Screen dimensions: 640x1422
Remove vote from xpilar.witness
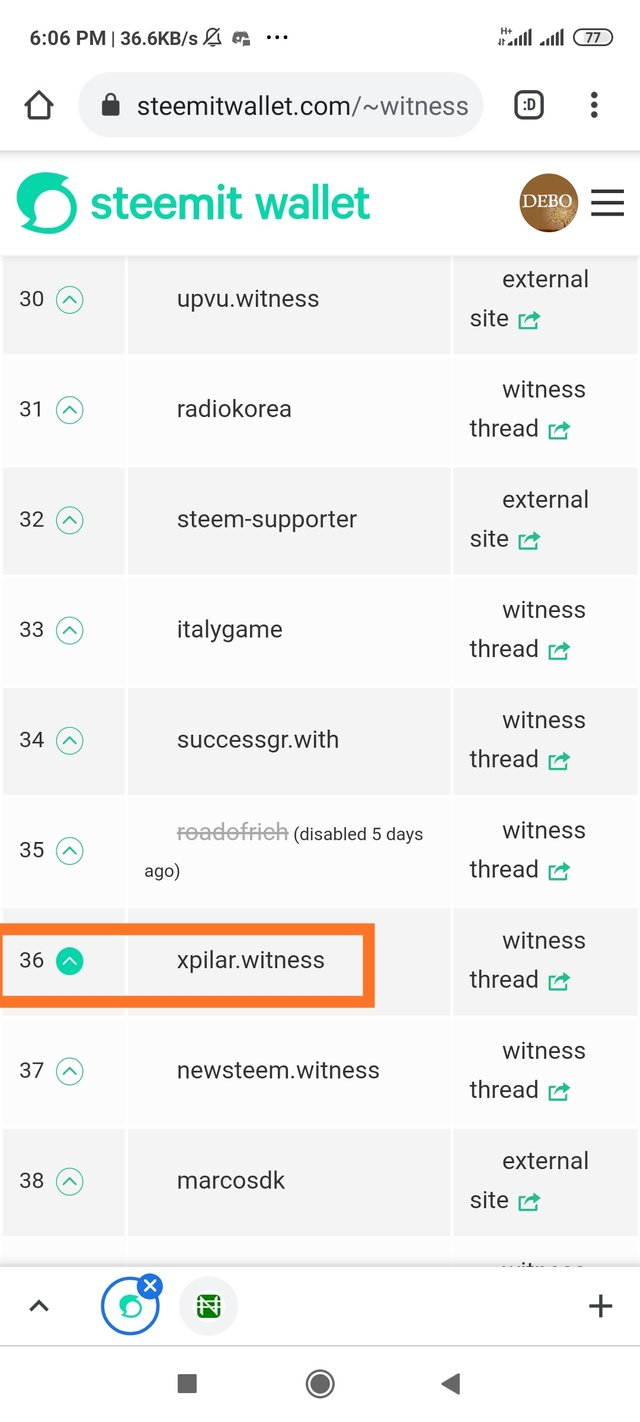(69, 961)
